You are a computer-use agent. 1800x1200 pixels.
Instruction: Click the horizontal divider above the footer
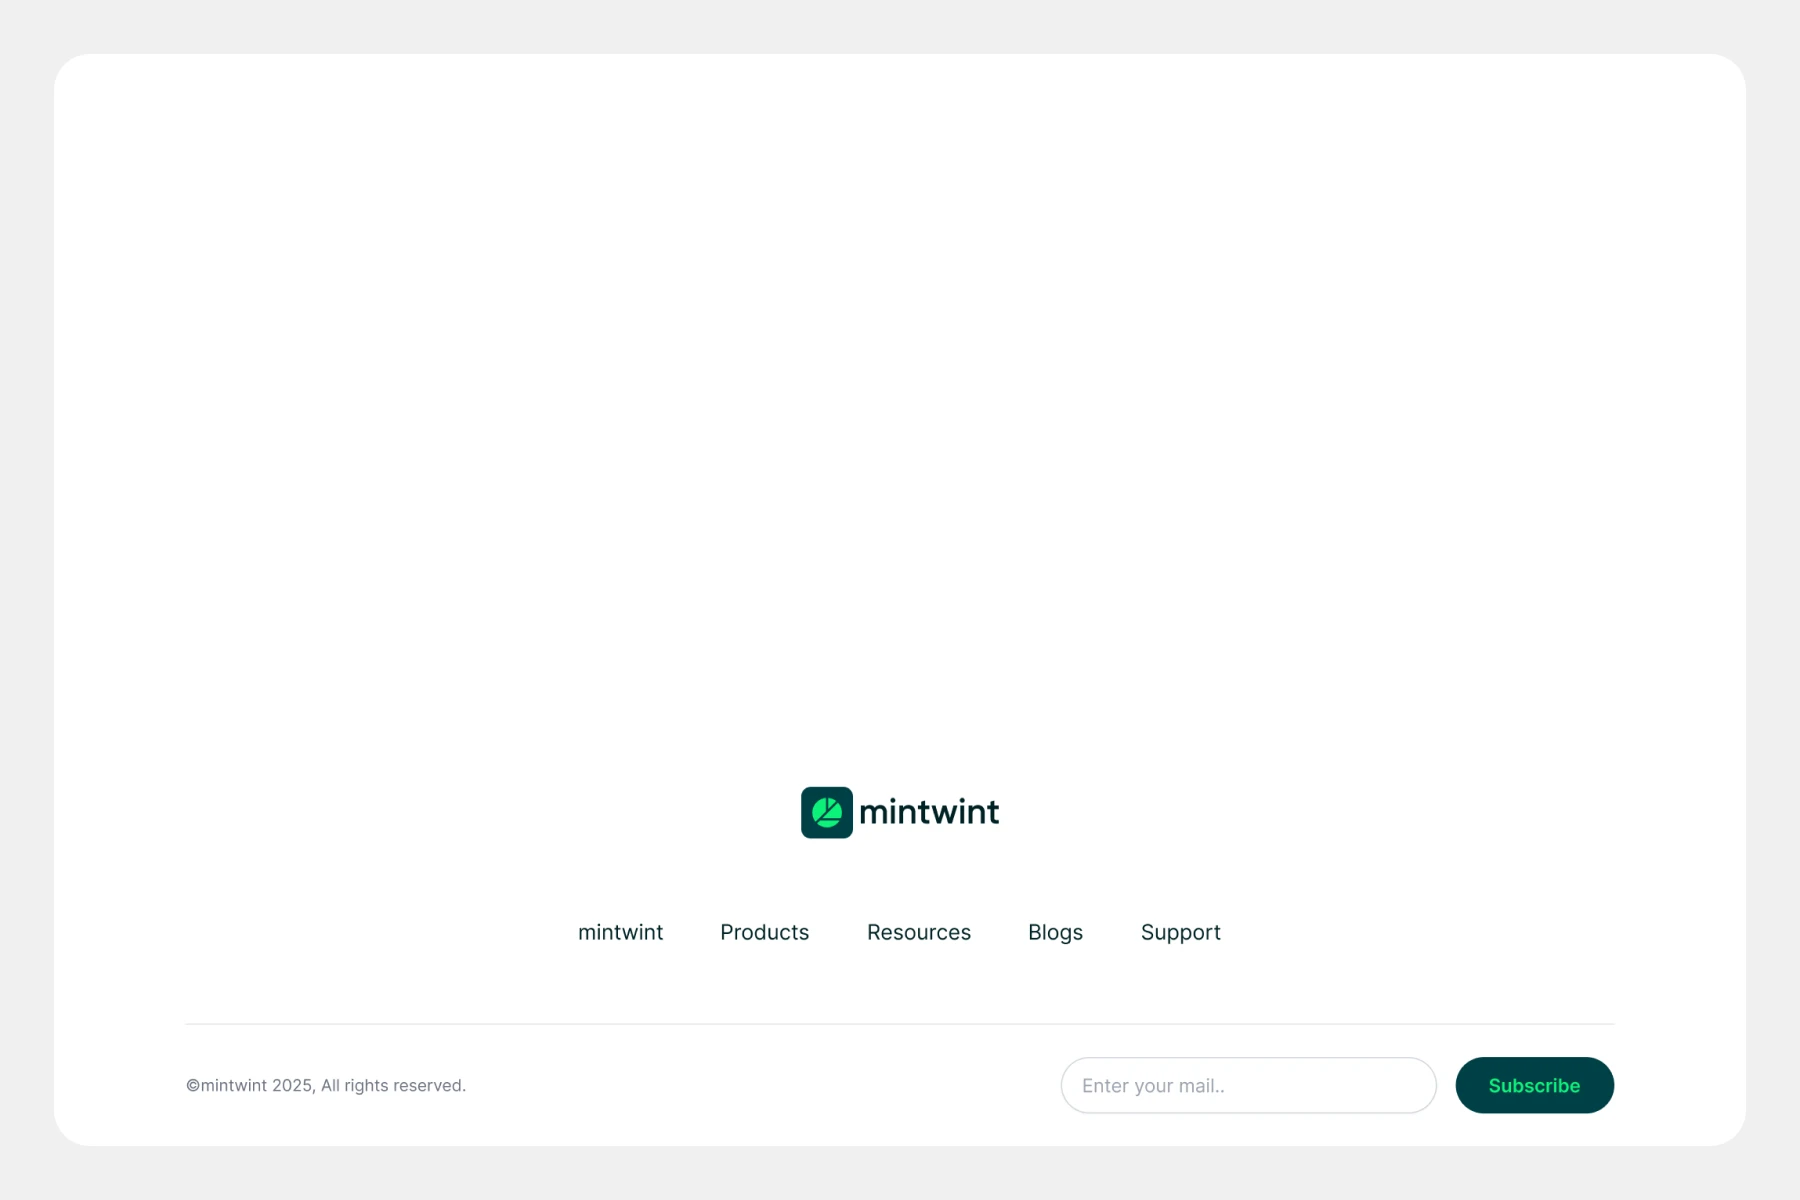[900, 1024]
